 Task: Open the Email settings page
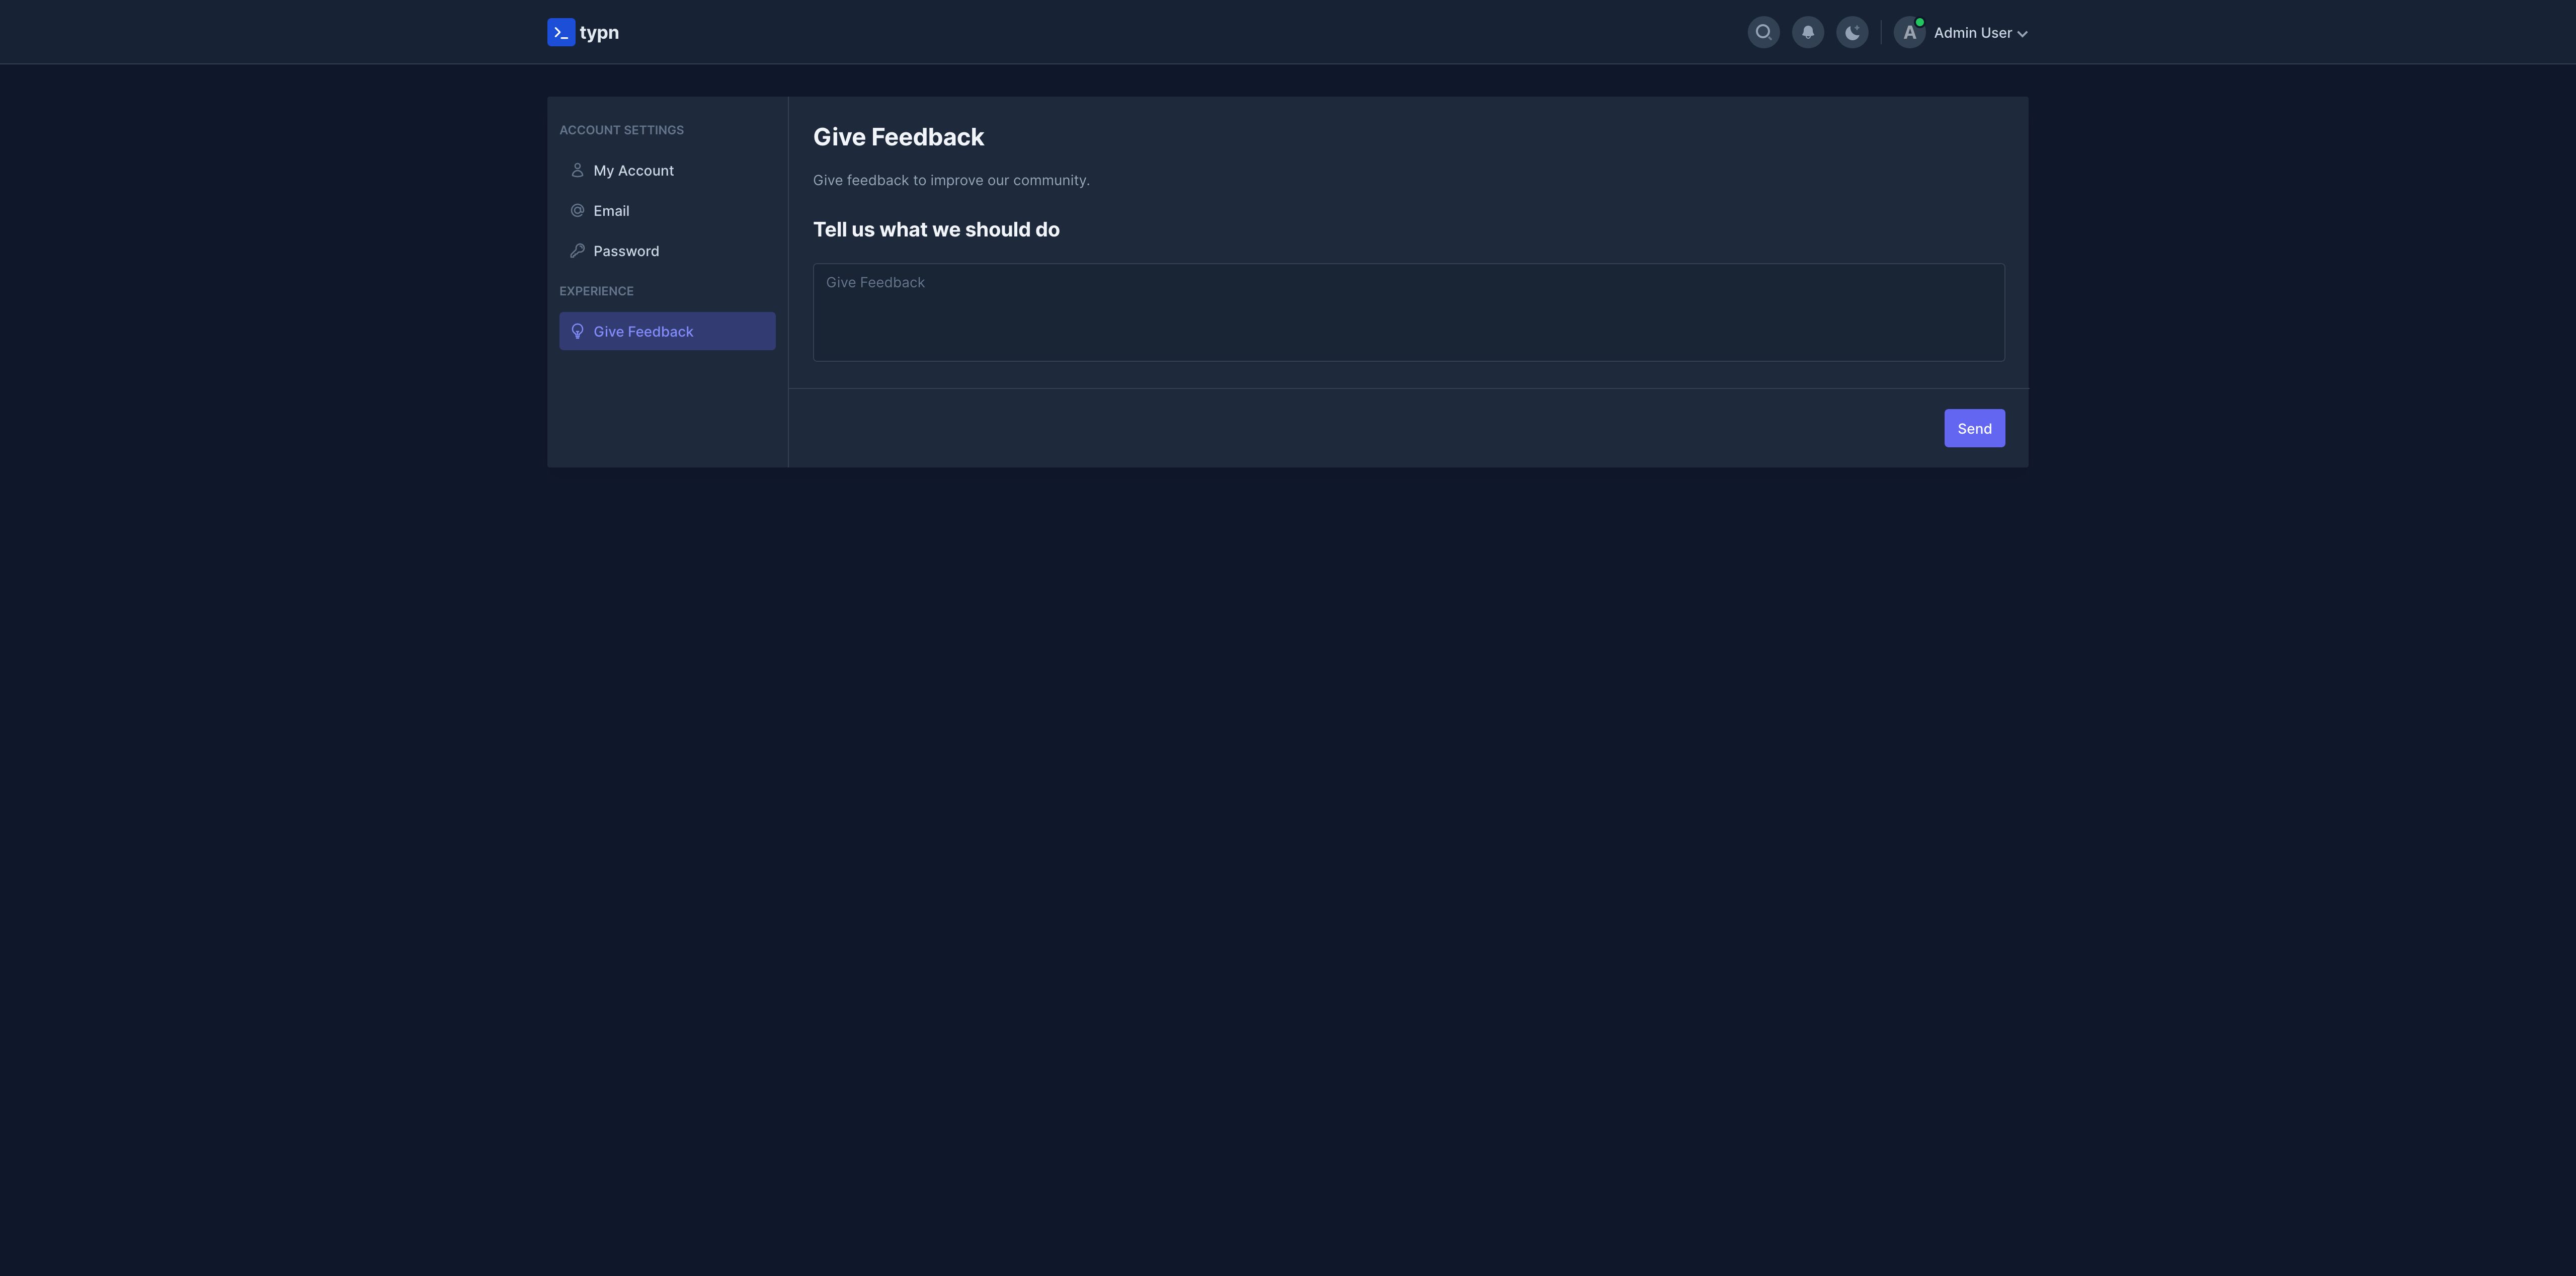click(611, 211)
